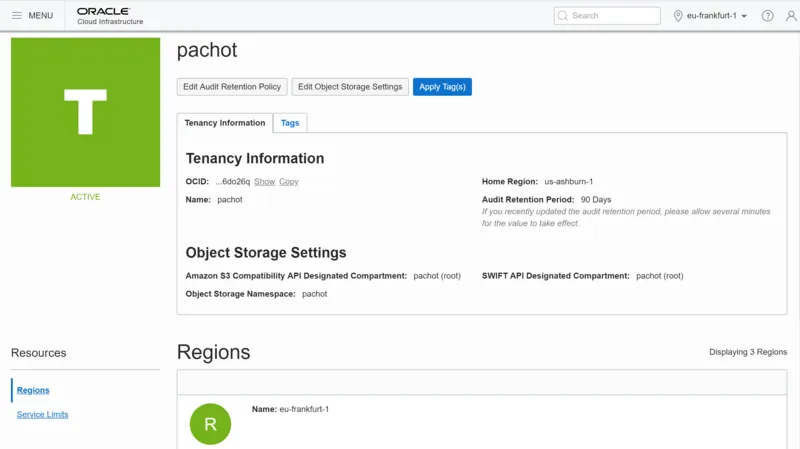
Task: Click Edit Object Storage Settings button
Action: [x=350, y=87]
